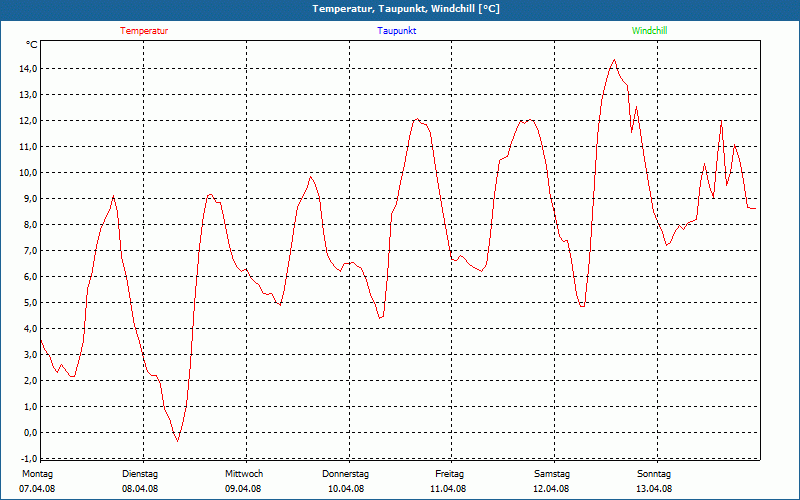
Task: Click the 7,0 y-axis value
Action: tap(30, 251)
